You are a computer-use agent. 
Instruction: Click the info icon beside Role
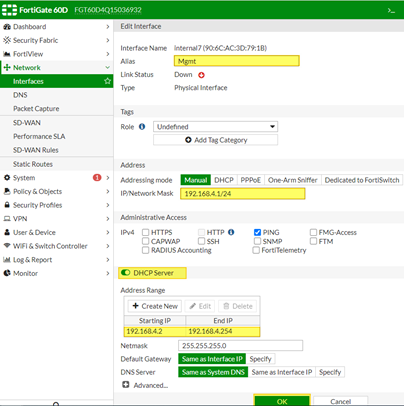[142, 127]
